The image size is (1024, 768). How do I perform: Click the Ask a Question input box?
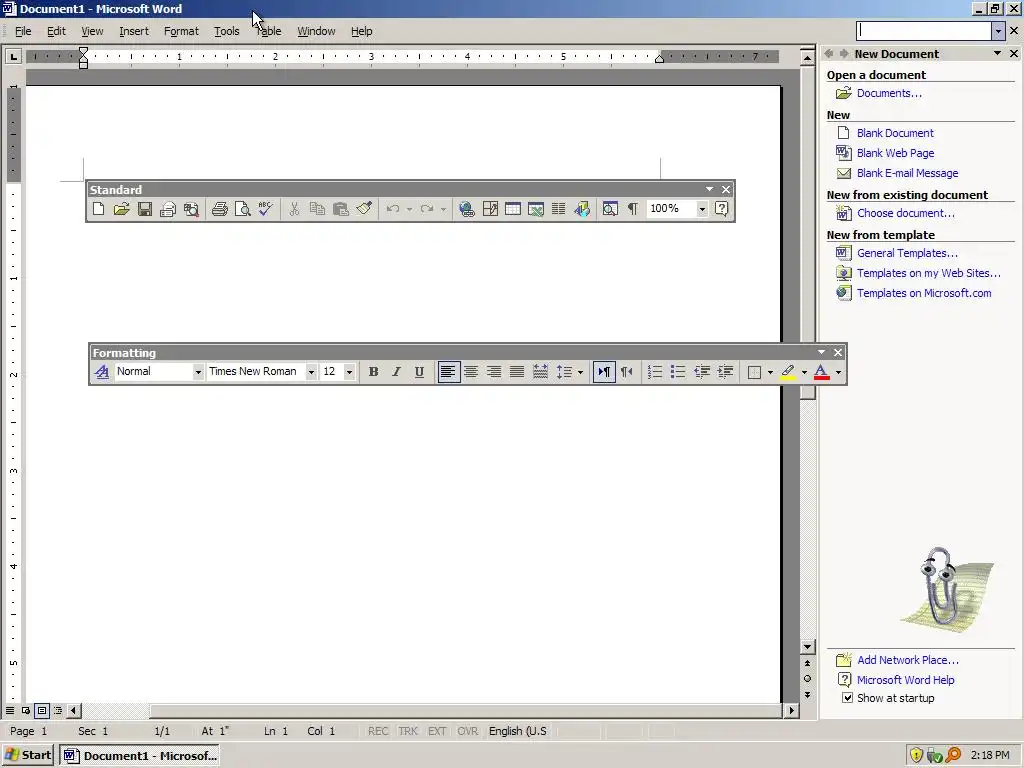tap(924, 30)
